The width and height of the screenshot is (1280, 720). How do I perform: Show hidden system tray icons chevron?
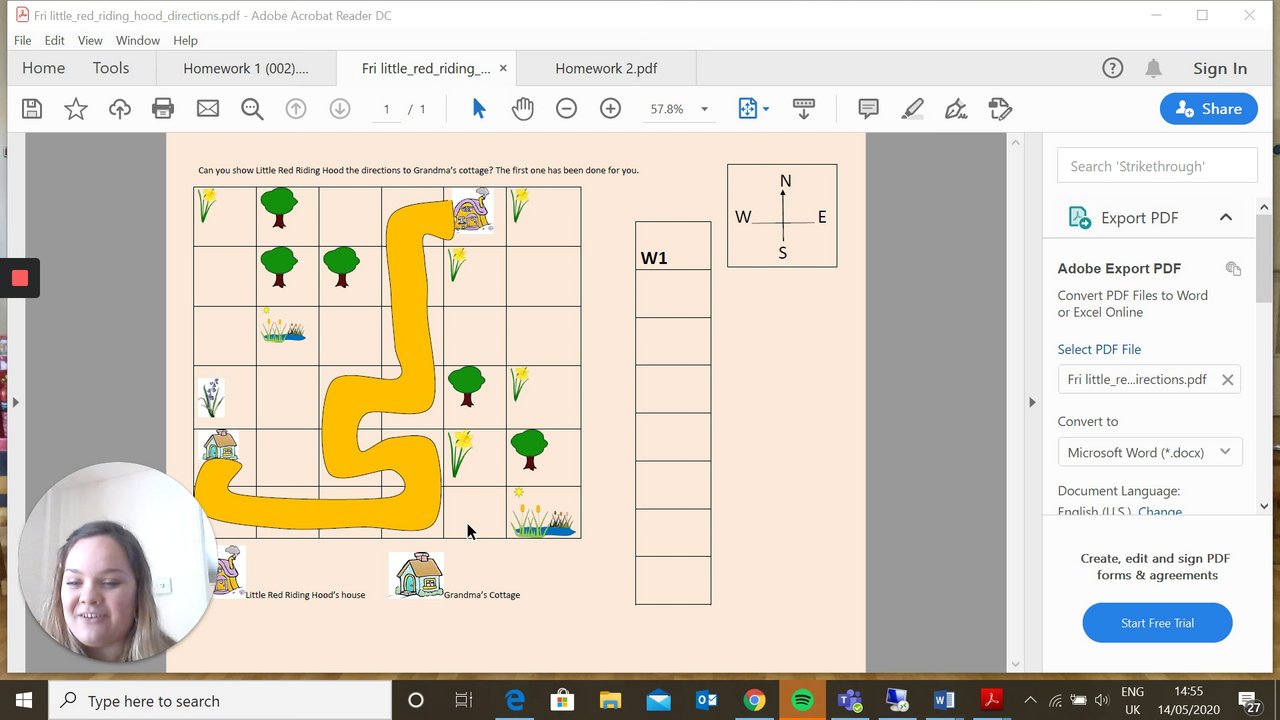pyautogui.click(x=1030, y=700)
